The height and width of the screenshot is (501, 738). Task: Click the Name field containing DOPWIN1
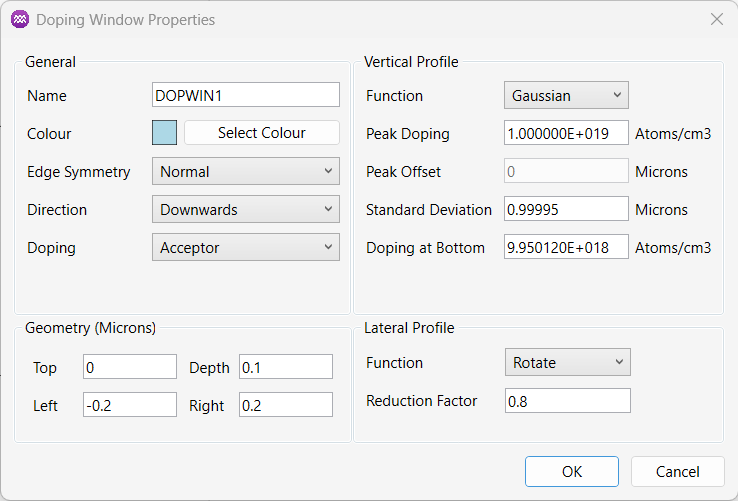click(246, 95)
